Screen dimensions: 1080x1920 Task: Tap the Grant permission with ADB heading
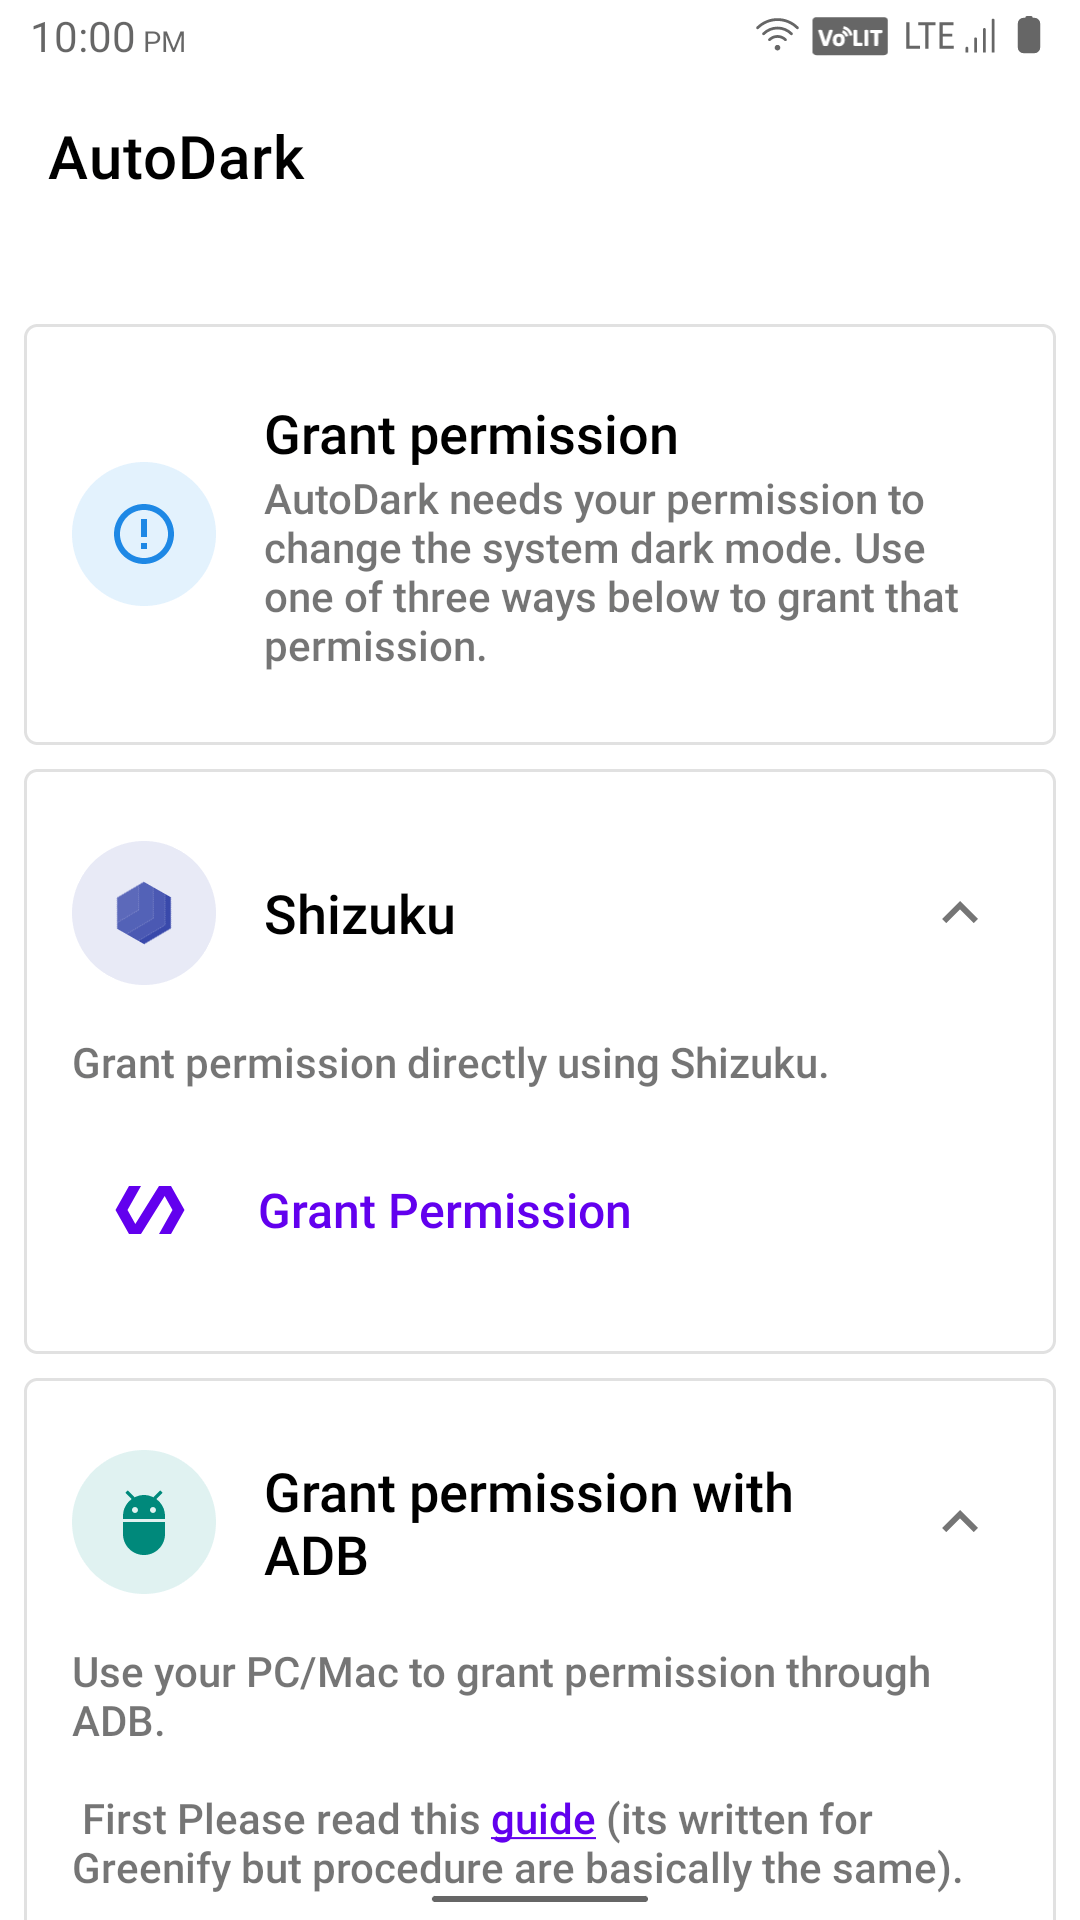click(x=528, y=1524)
